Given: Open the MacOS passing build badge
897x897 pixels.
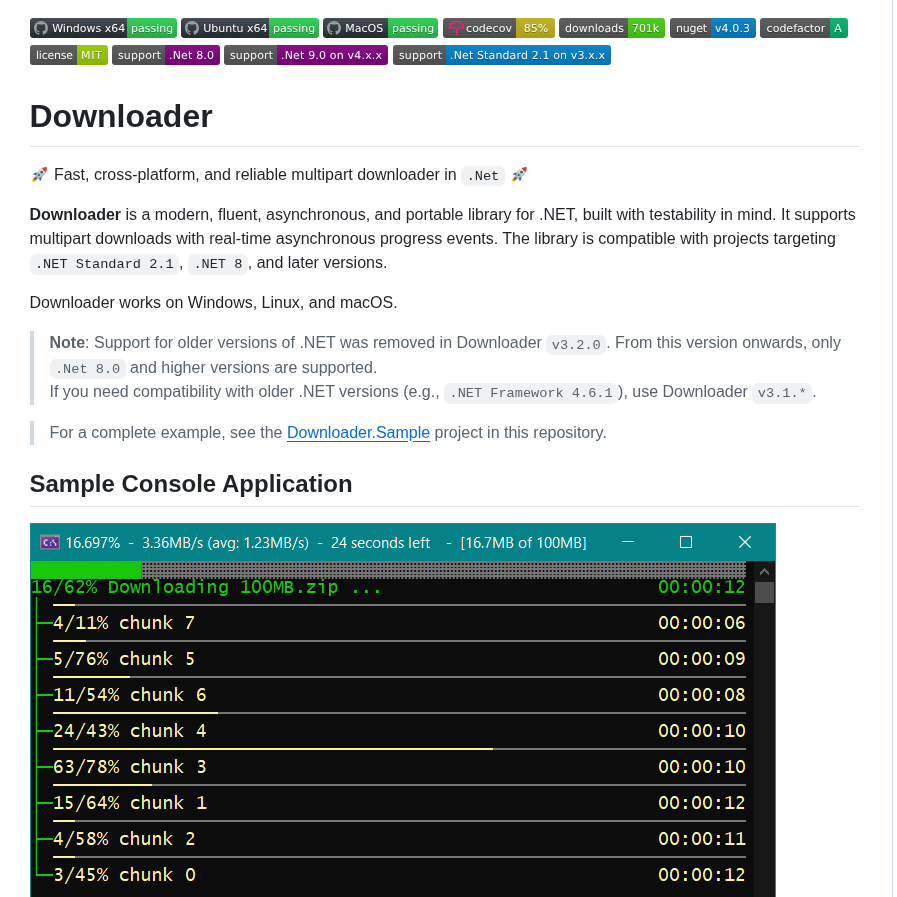Looking at the screenshot, I should (380, 27).
